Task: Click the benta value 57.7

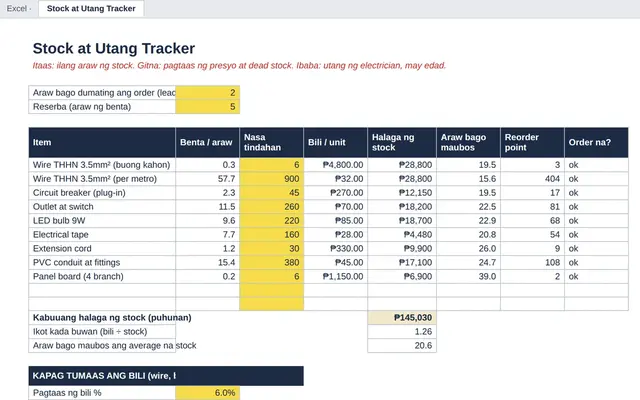Action: click(207, 179)
